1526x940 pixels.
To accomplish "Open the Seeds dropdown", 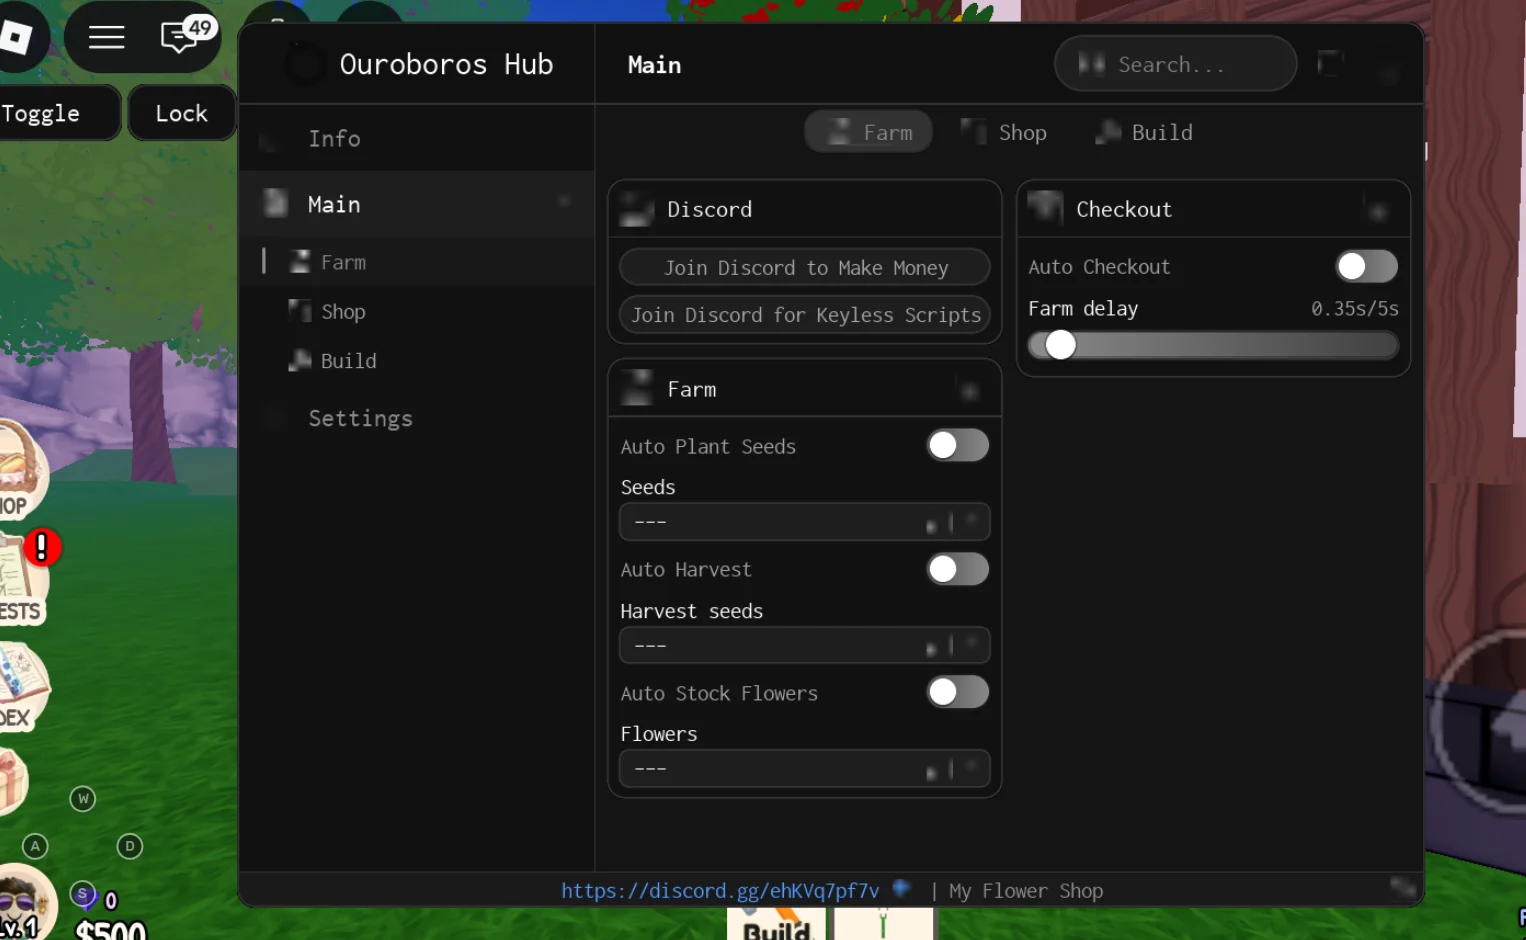I will point(804,522).
